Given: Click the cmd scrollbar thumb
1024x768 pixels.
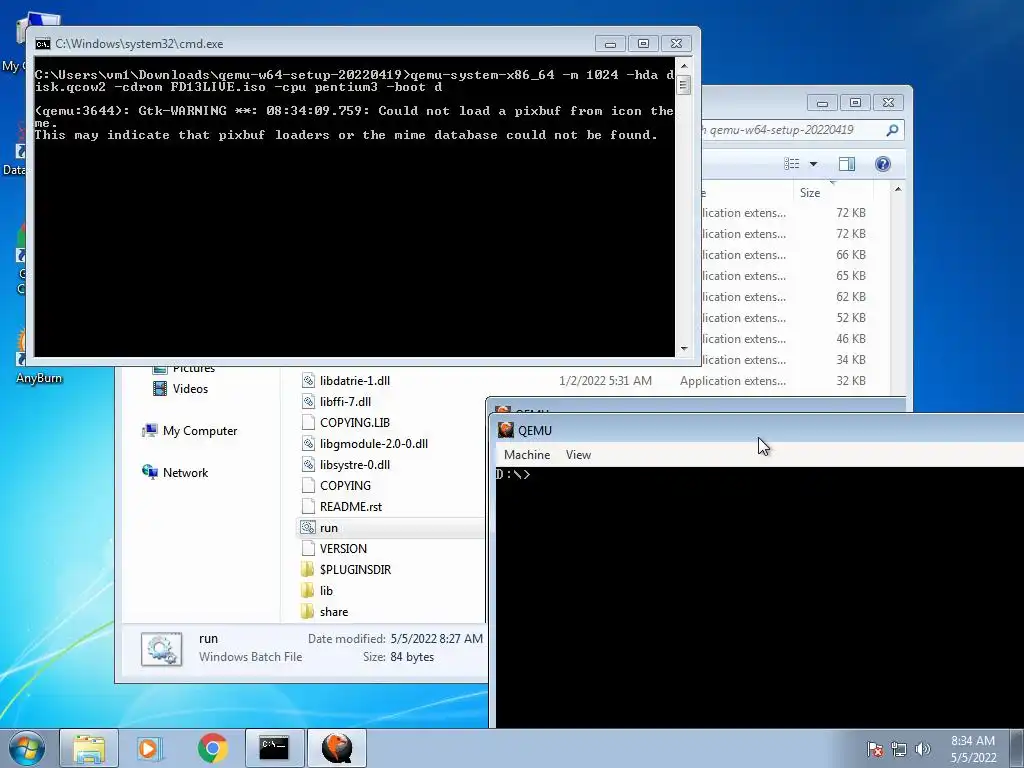Looking at the screenshot, I should (x=684, y=85).
